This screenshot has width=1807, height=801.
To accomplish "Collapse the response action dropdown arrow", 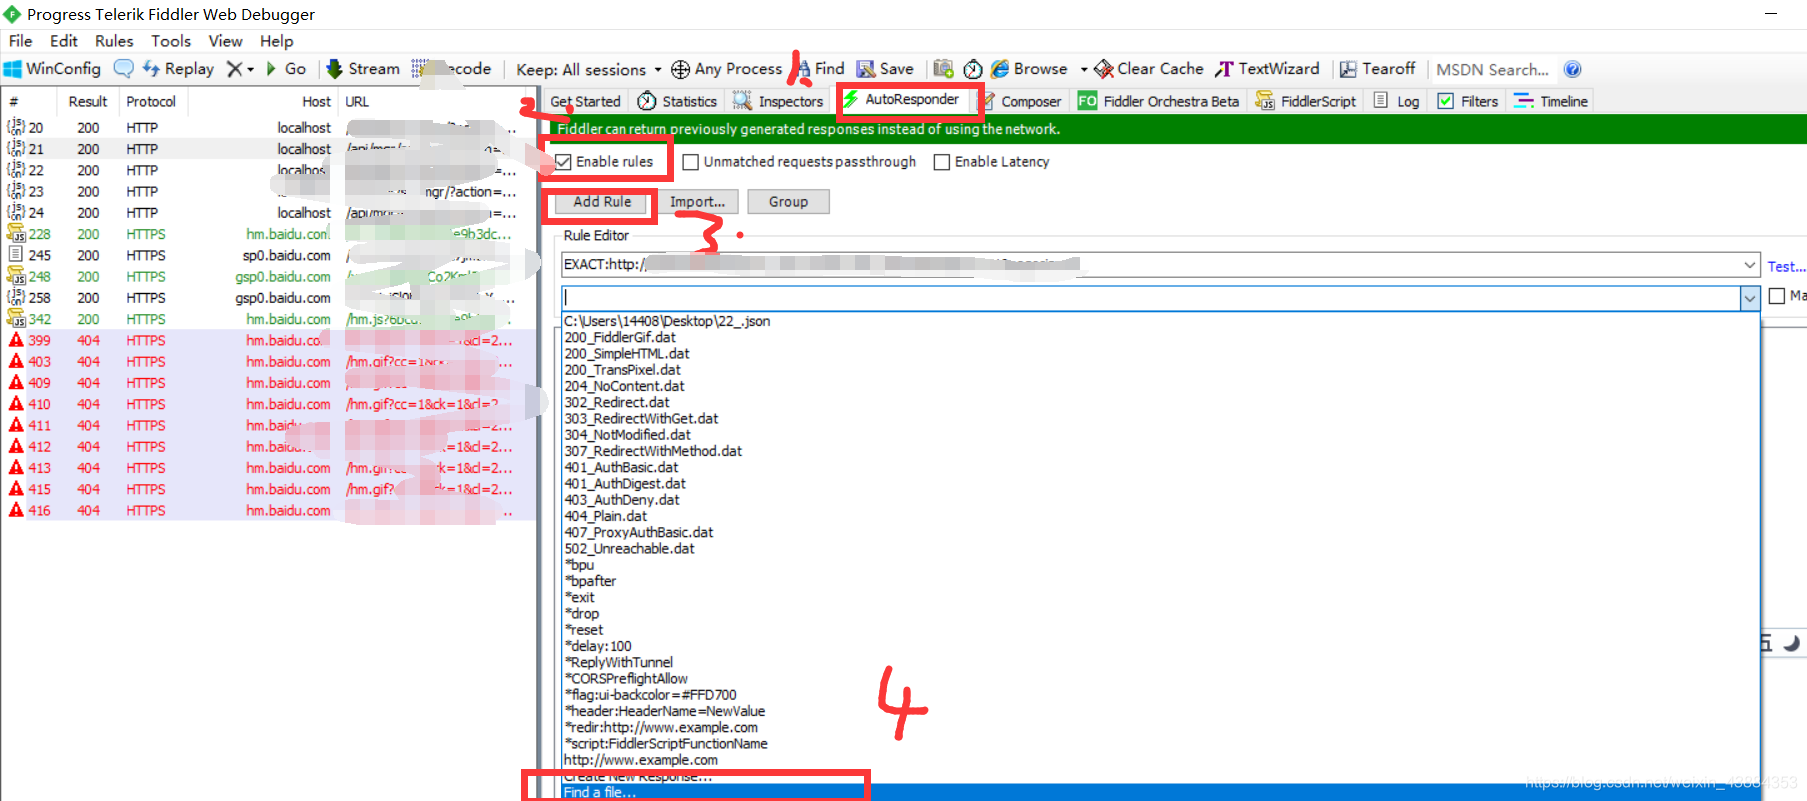I will click(x=1750, y=298).
